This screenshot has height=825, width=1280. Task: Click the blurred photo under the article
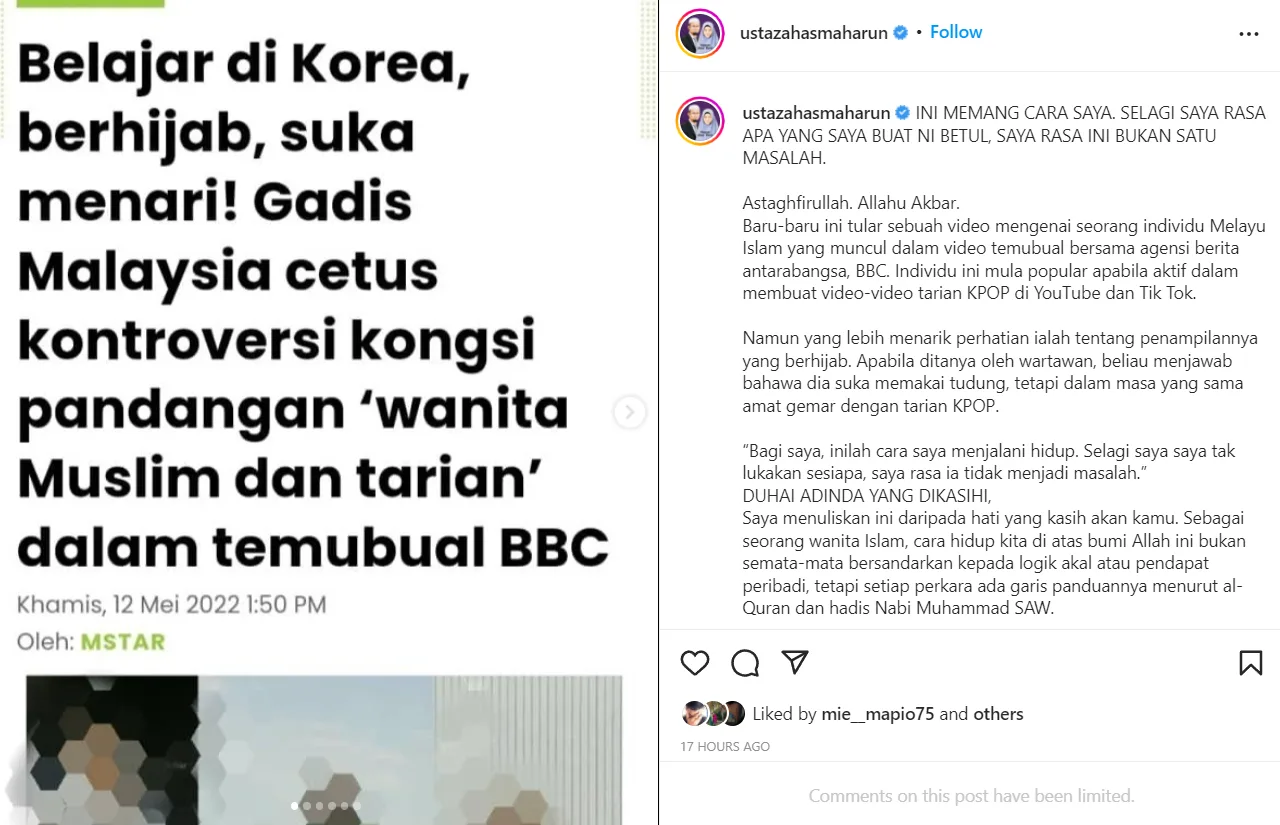click(x=323, y=750)
